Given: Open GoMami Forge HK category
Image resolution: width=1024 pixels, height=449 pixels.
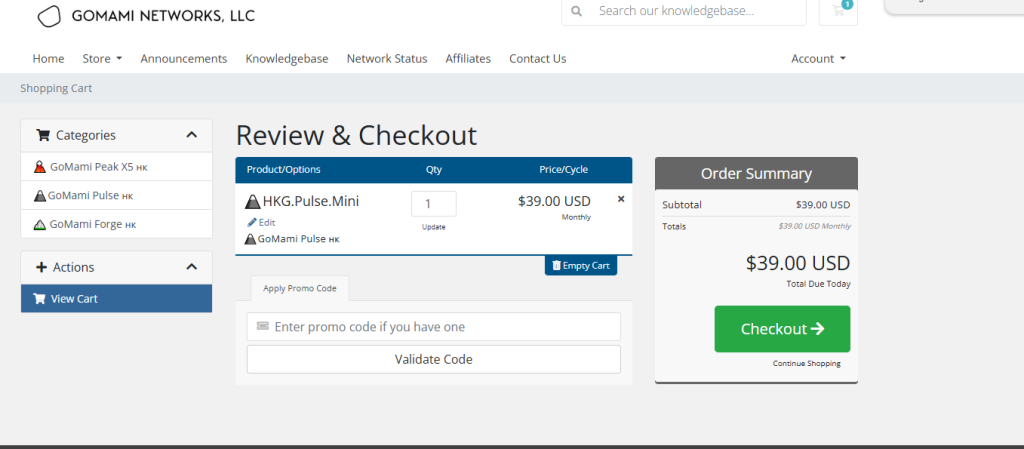Looking at the screenshot, I should [x=116, y=224].
